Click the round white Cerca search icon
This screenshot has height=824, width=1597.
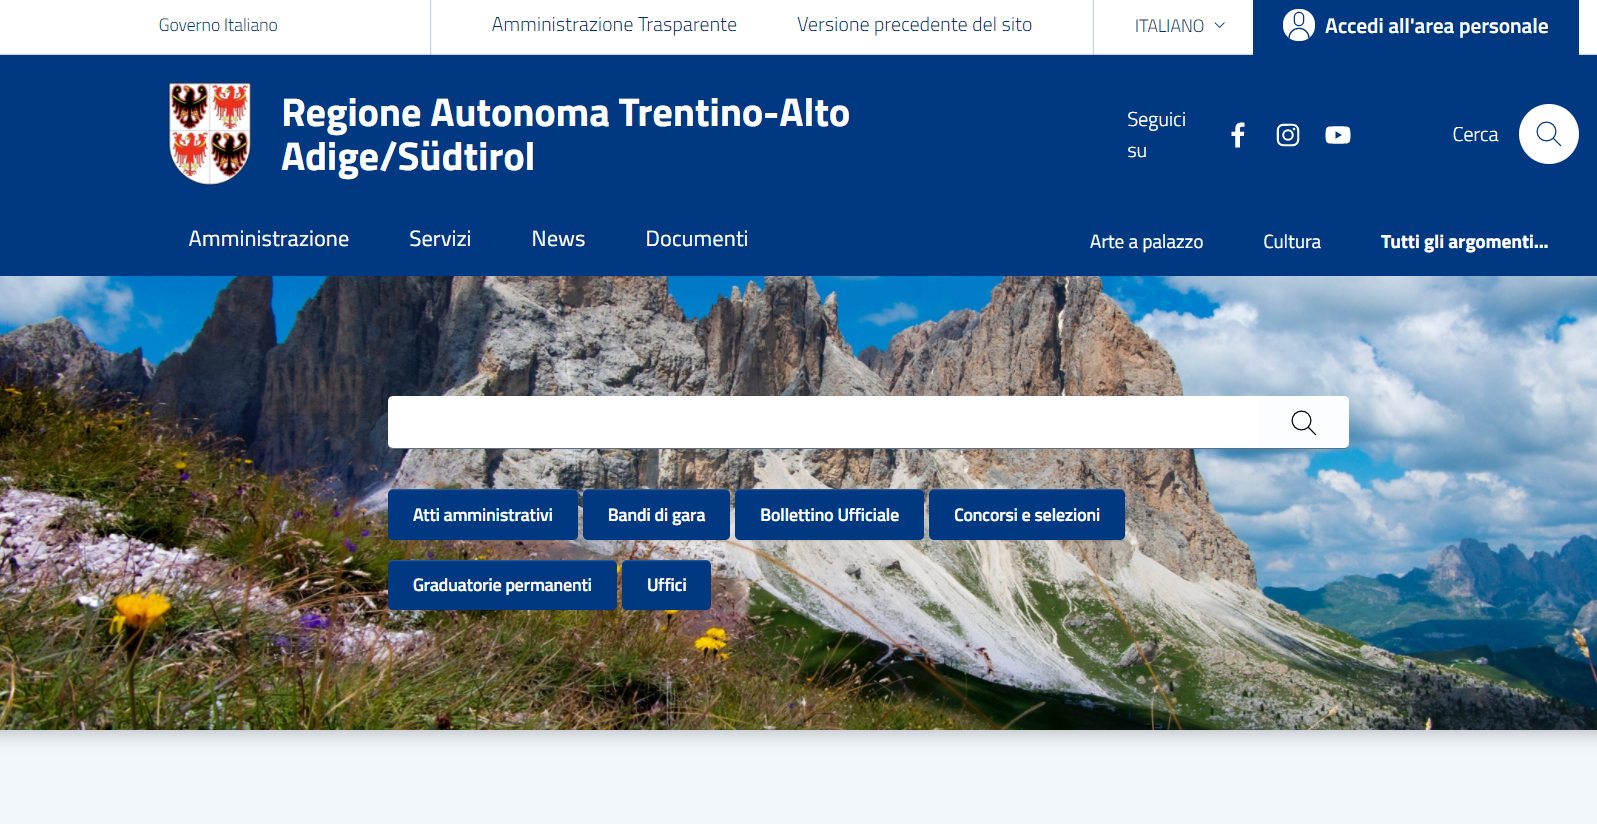(1549, 134)
